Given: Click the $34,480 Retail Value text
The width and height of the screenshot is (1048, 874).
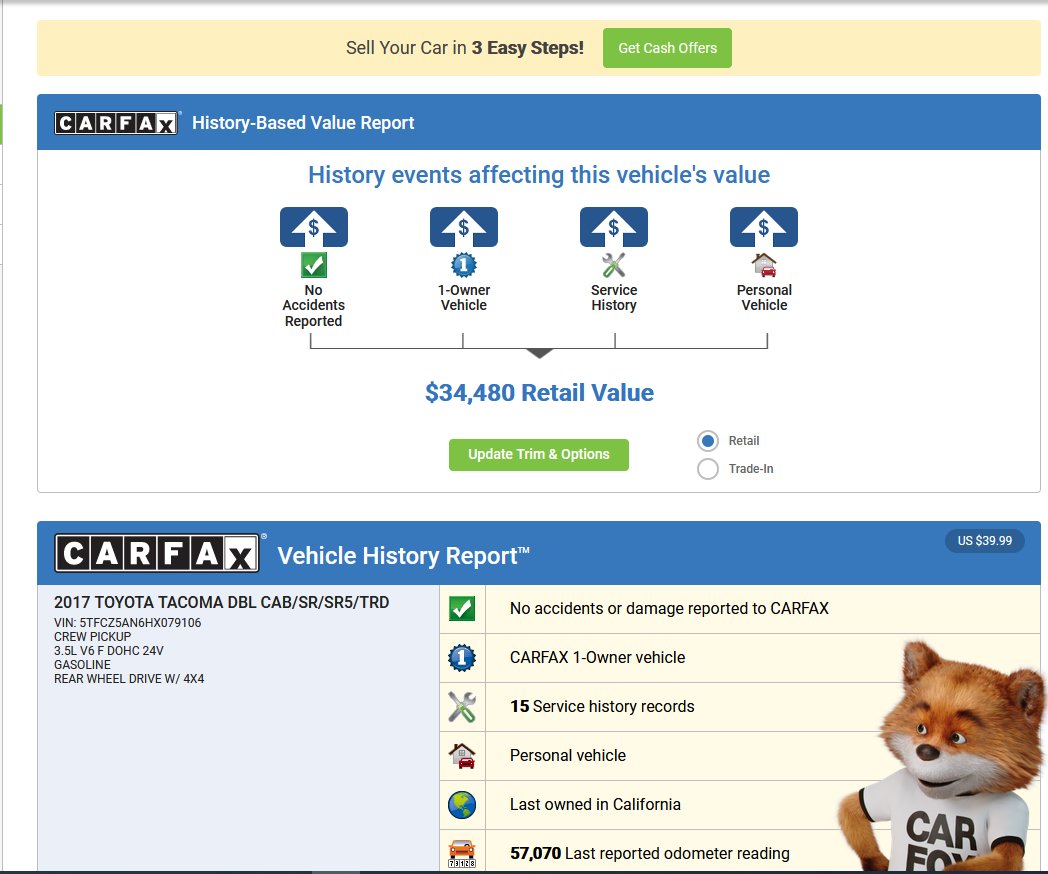Looking at the screenshot, I should (x=539, y=393).
